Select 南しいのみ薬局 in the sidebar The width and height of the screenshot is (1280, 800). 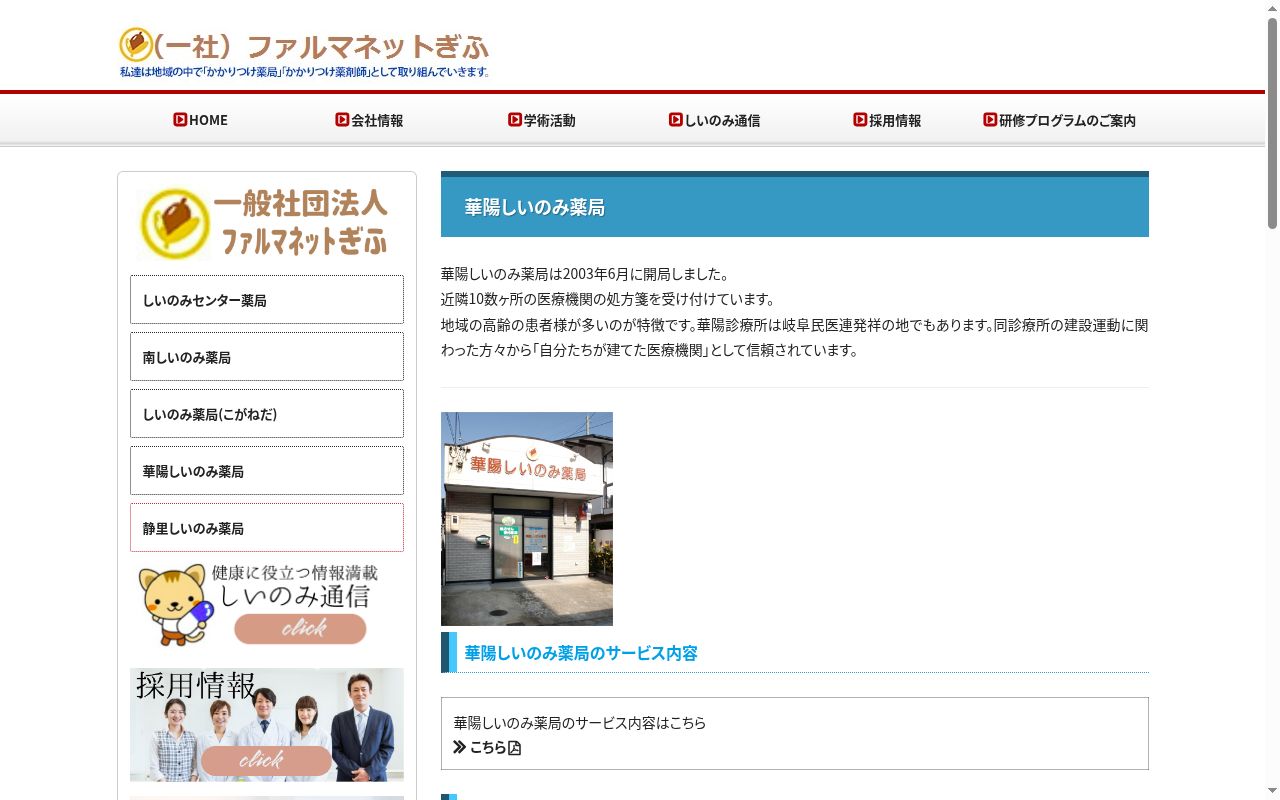pyautogui.click(x=267, y=357)
